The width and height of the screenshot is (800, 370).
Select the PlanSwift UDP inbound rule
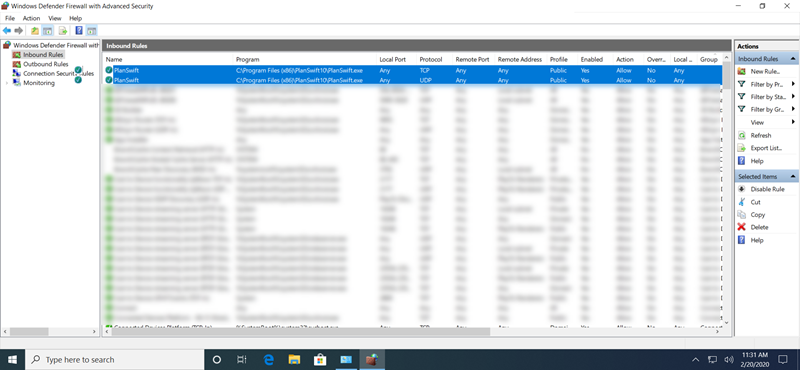(x=412, y=80)
